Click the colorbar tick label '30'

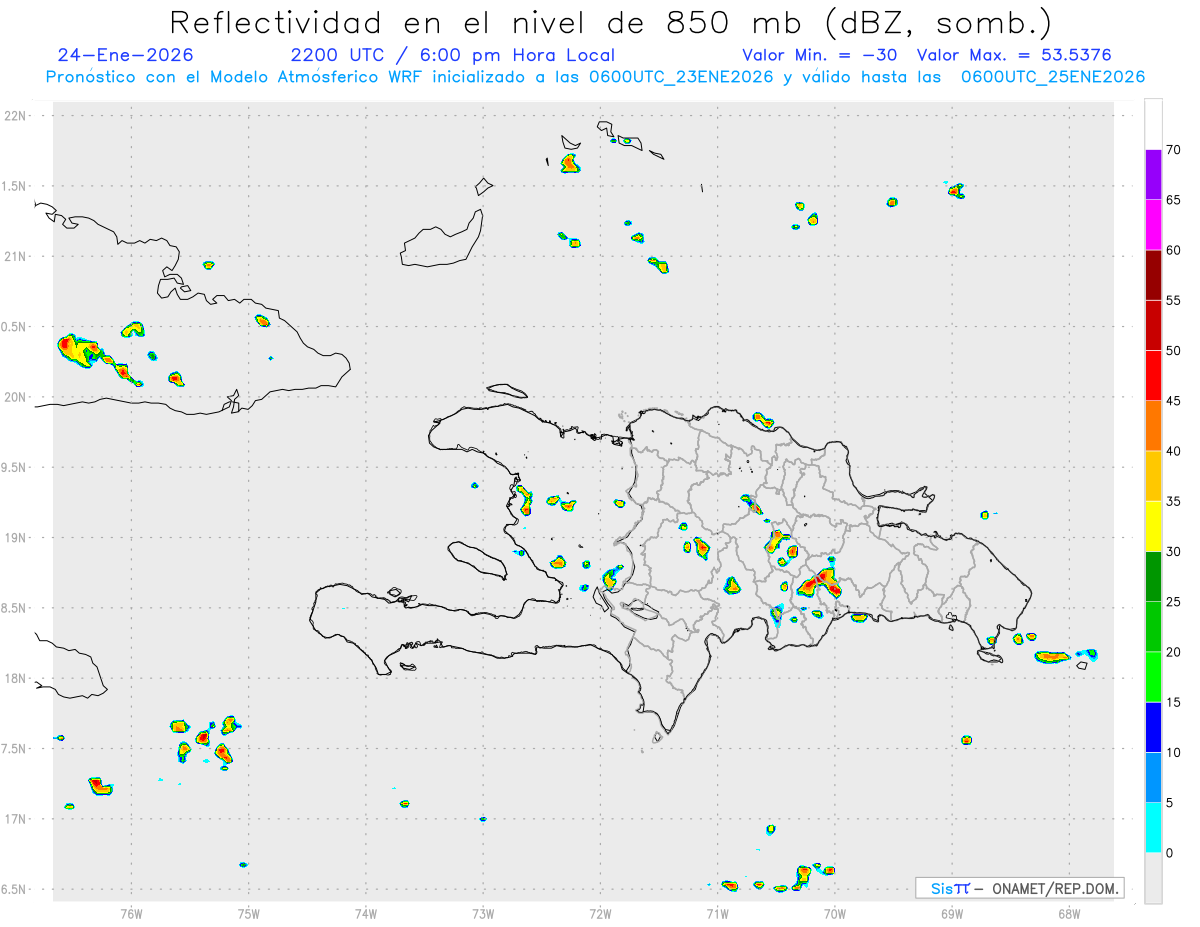pos(1173,552)
